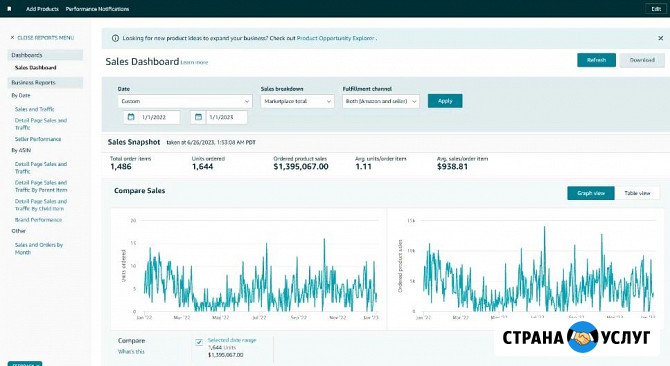Open Seller Performance report
The height and width of the screenshot is (366, 670).
tap(38, 139)
